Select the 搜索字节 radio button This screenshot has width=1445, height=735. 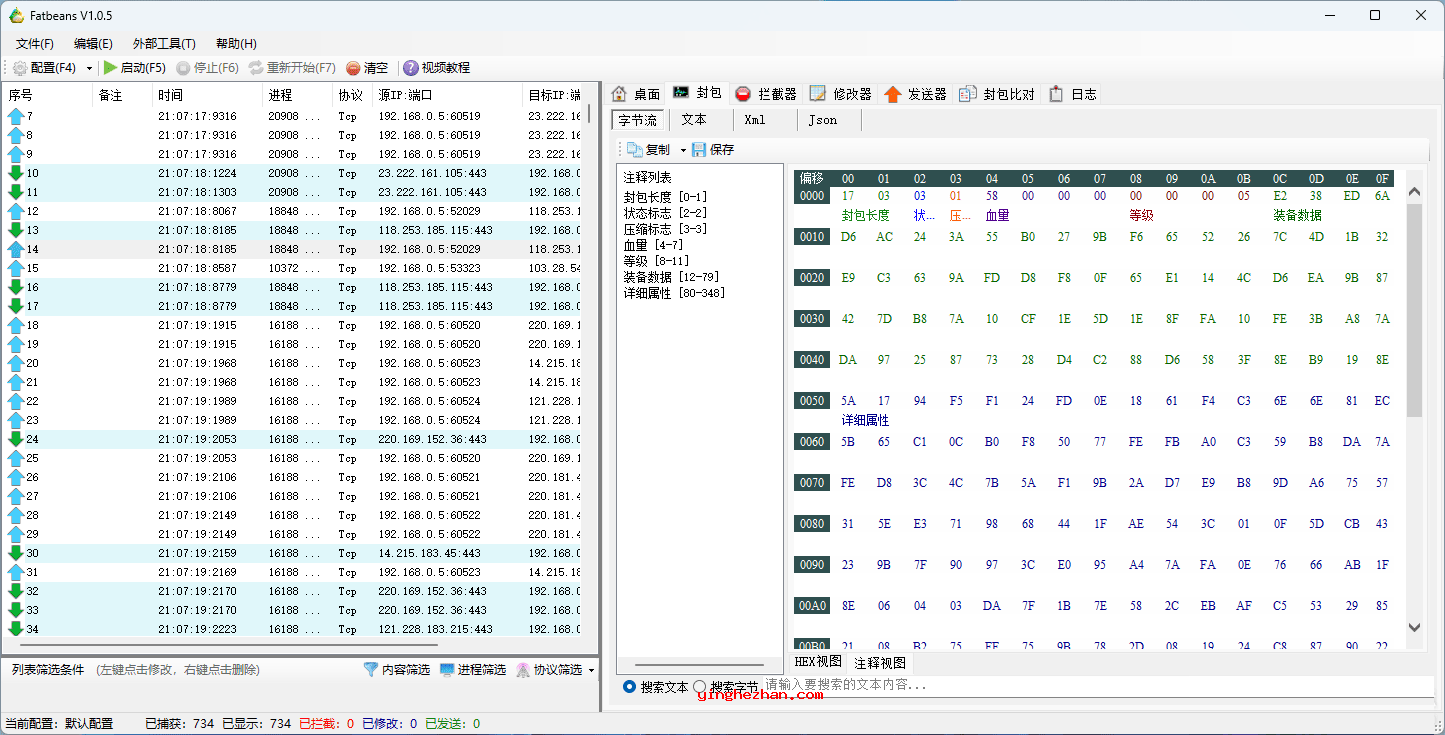[700, 687]
